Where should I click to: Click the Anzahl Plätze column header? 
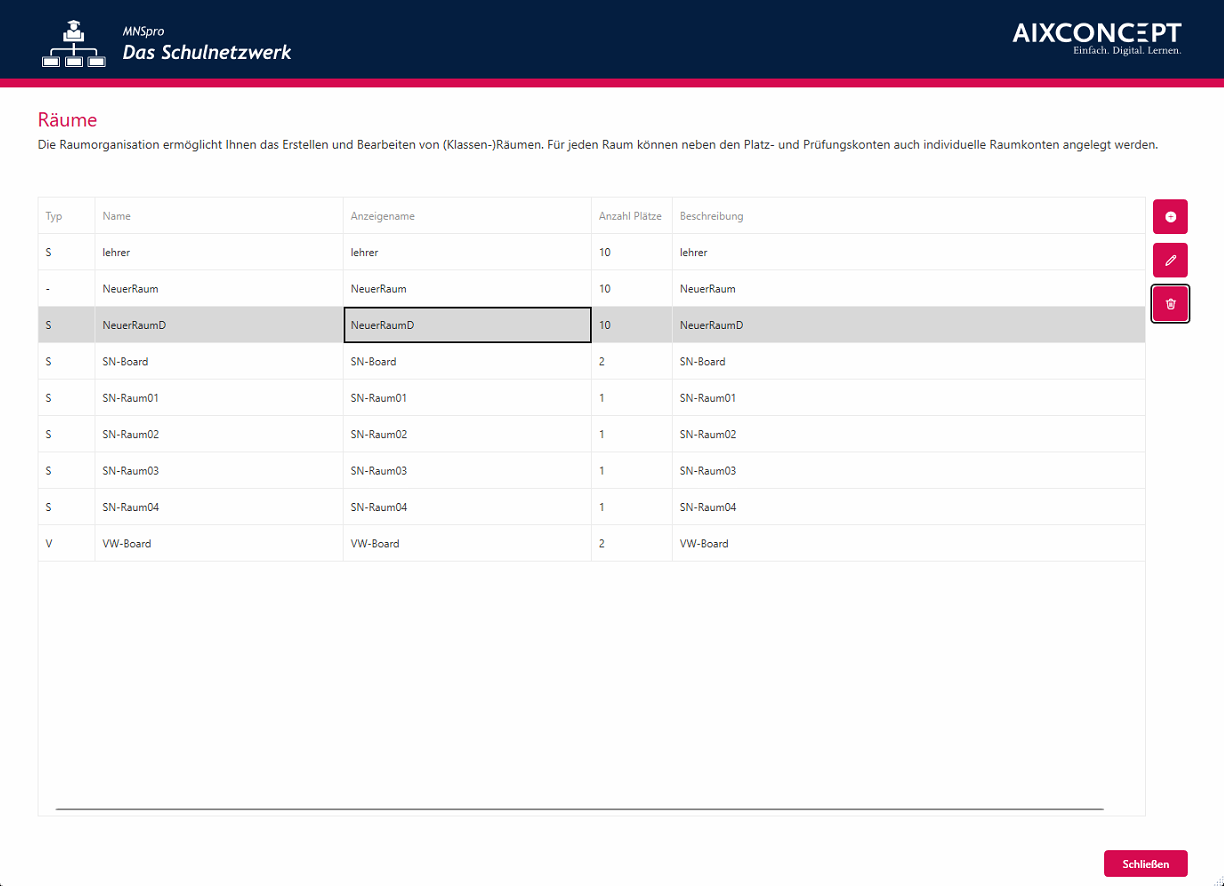click(x=630, y=216)
